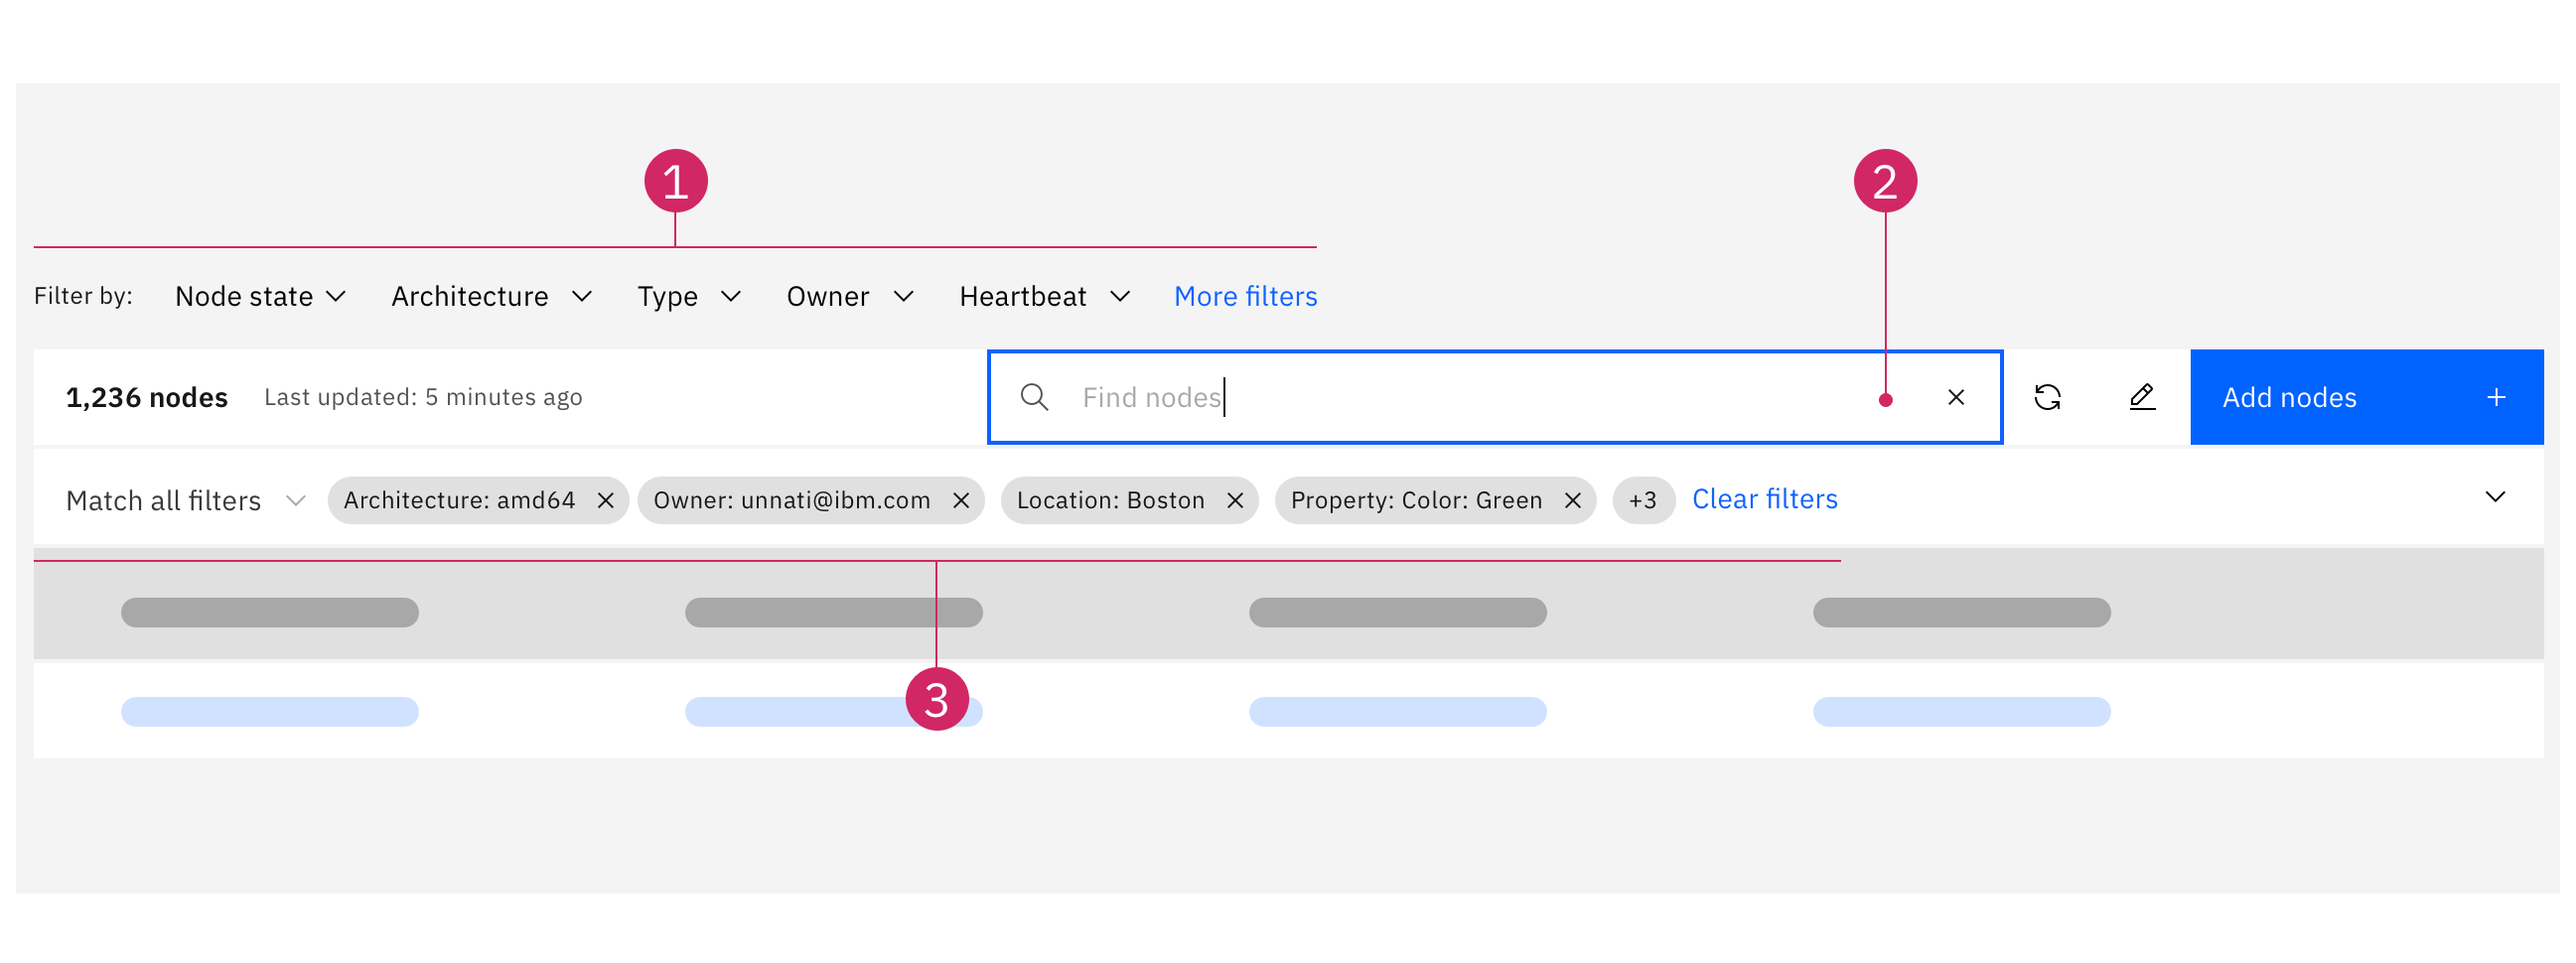Remove the Property: Color: Green tag

coord(1572,500)
